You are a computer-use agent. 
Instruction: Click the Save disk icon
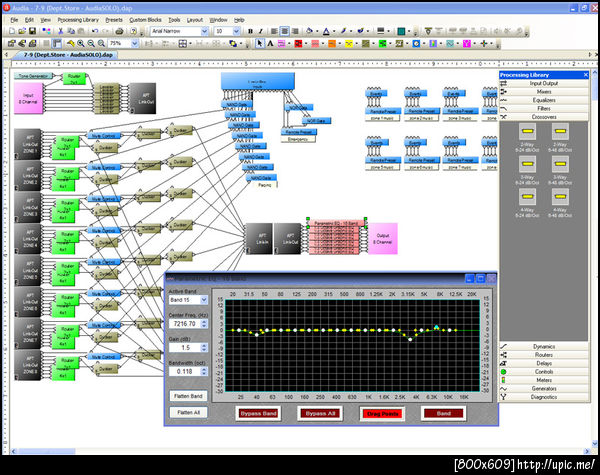(x=33, y=31)
